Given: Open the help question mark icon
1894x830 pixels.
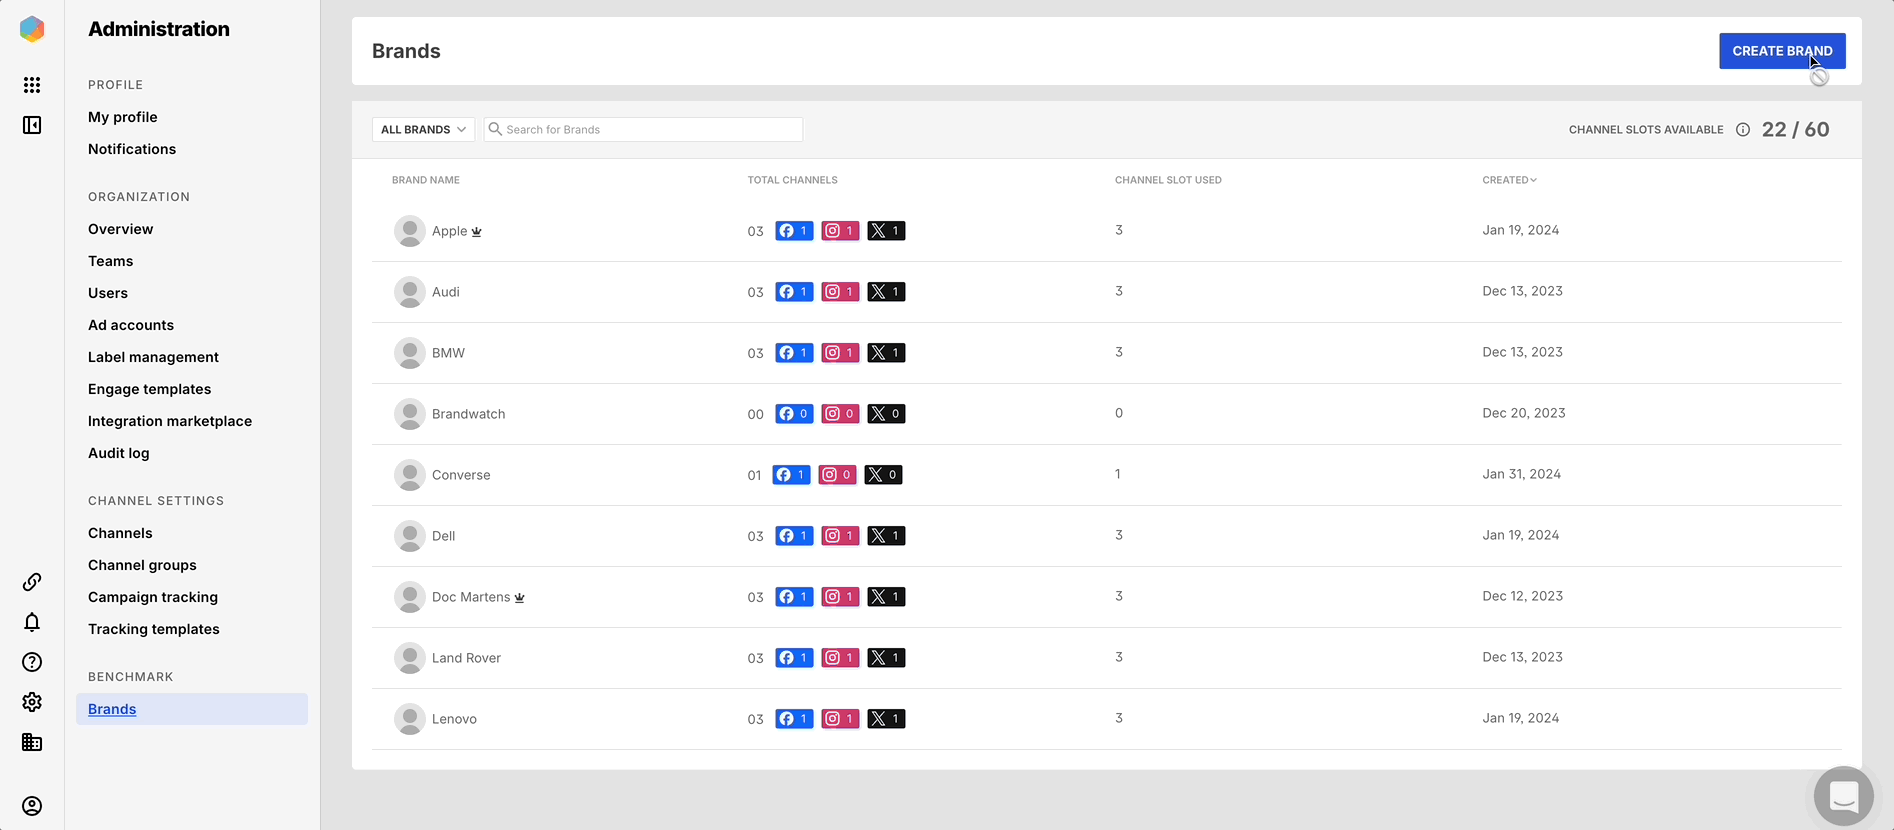Looking at the screenshot, I should [x=32, y=662].
